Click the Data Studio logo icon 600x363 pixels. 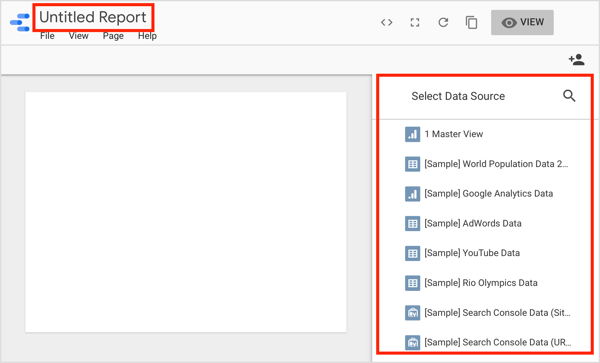pyautogui.click(x=20, y=22)
